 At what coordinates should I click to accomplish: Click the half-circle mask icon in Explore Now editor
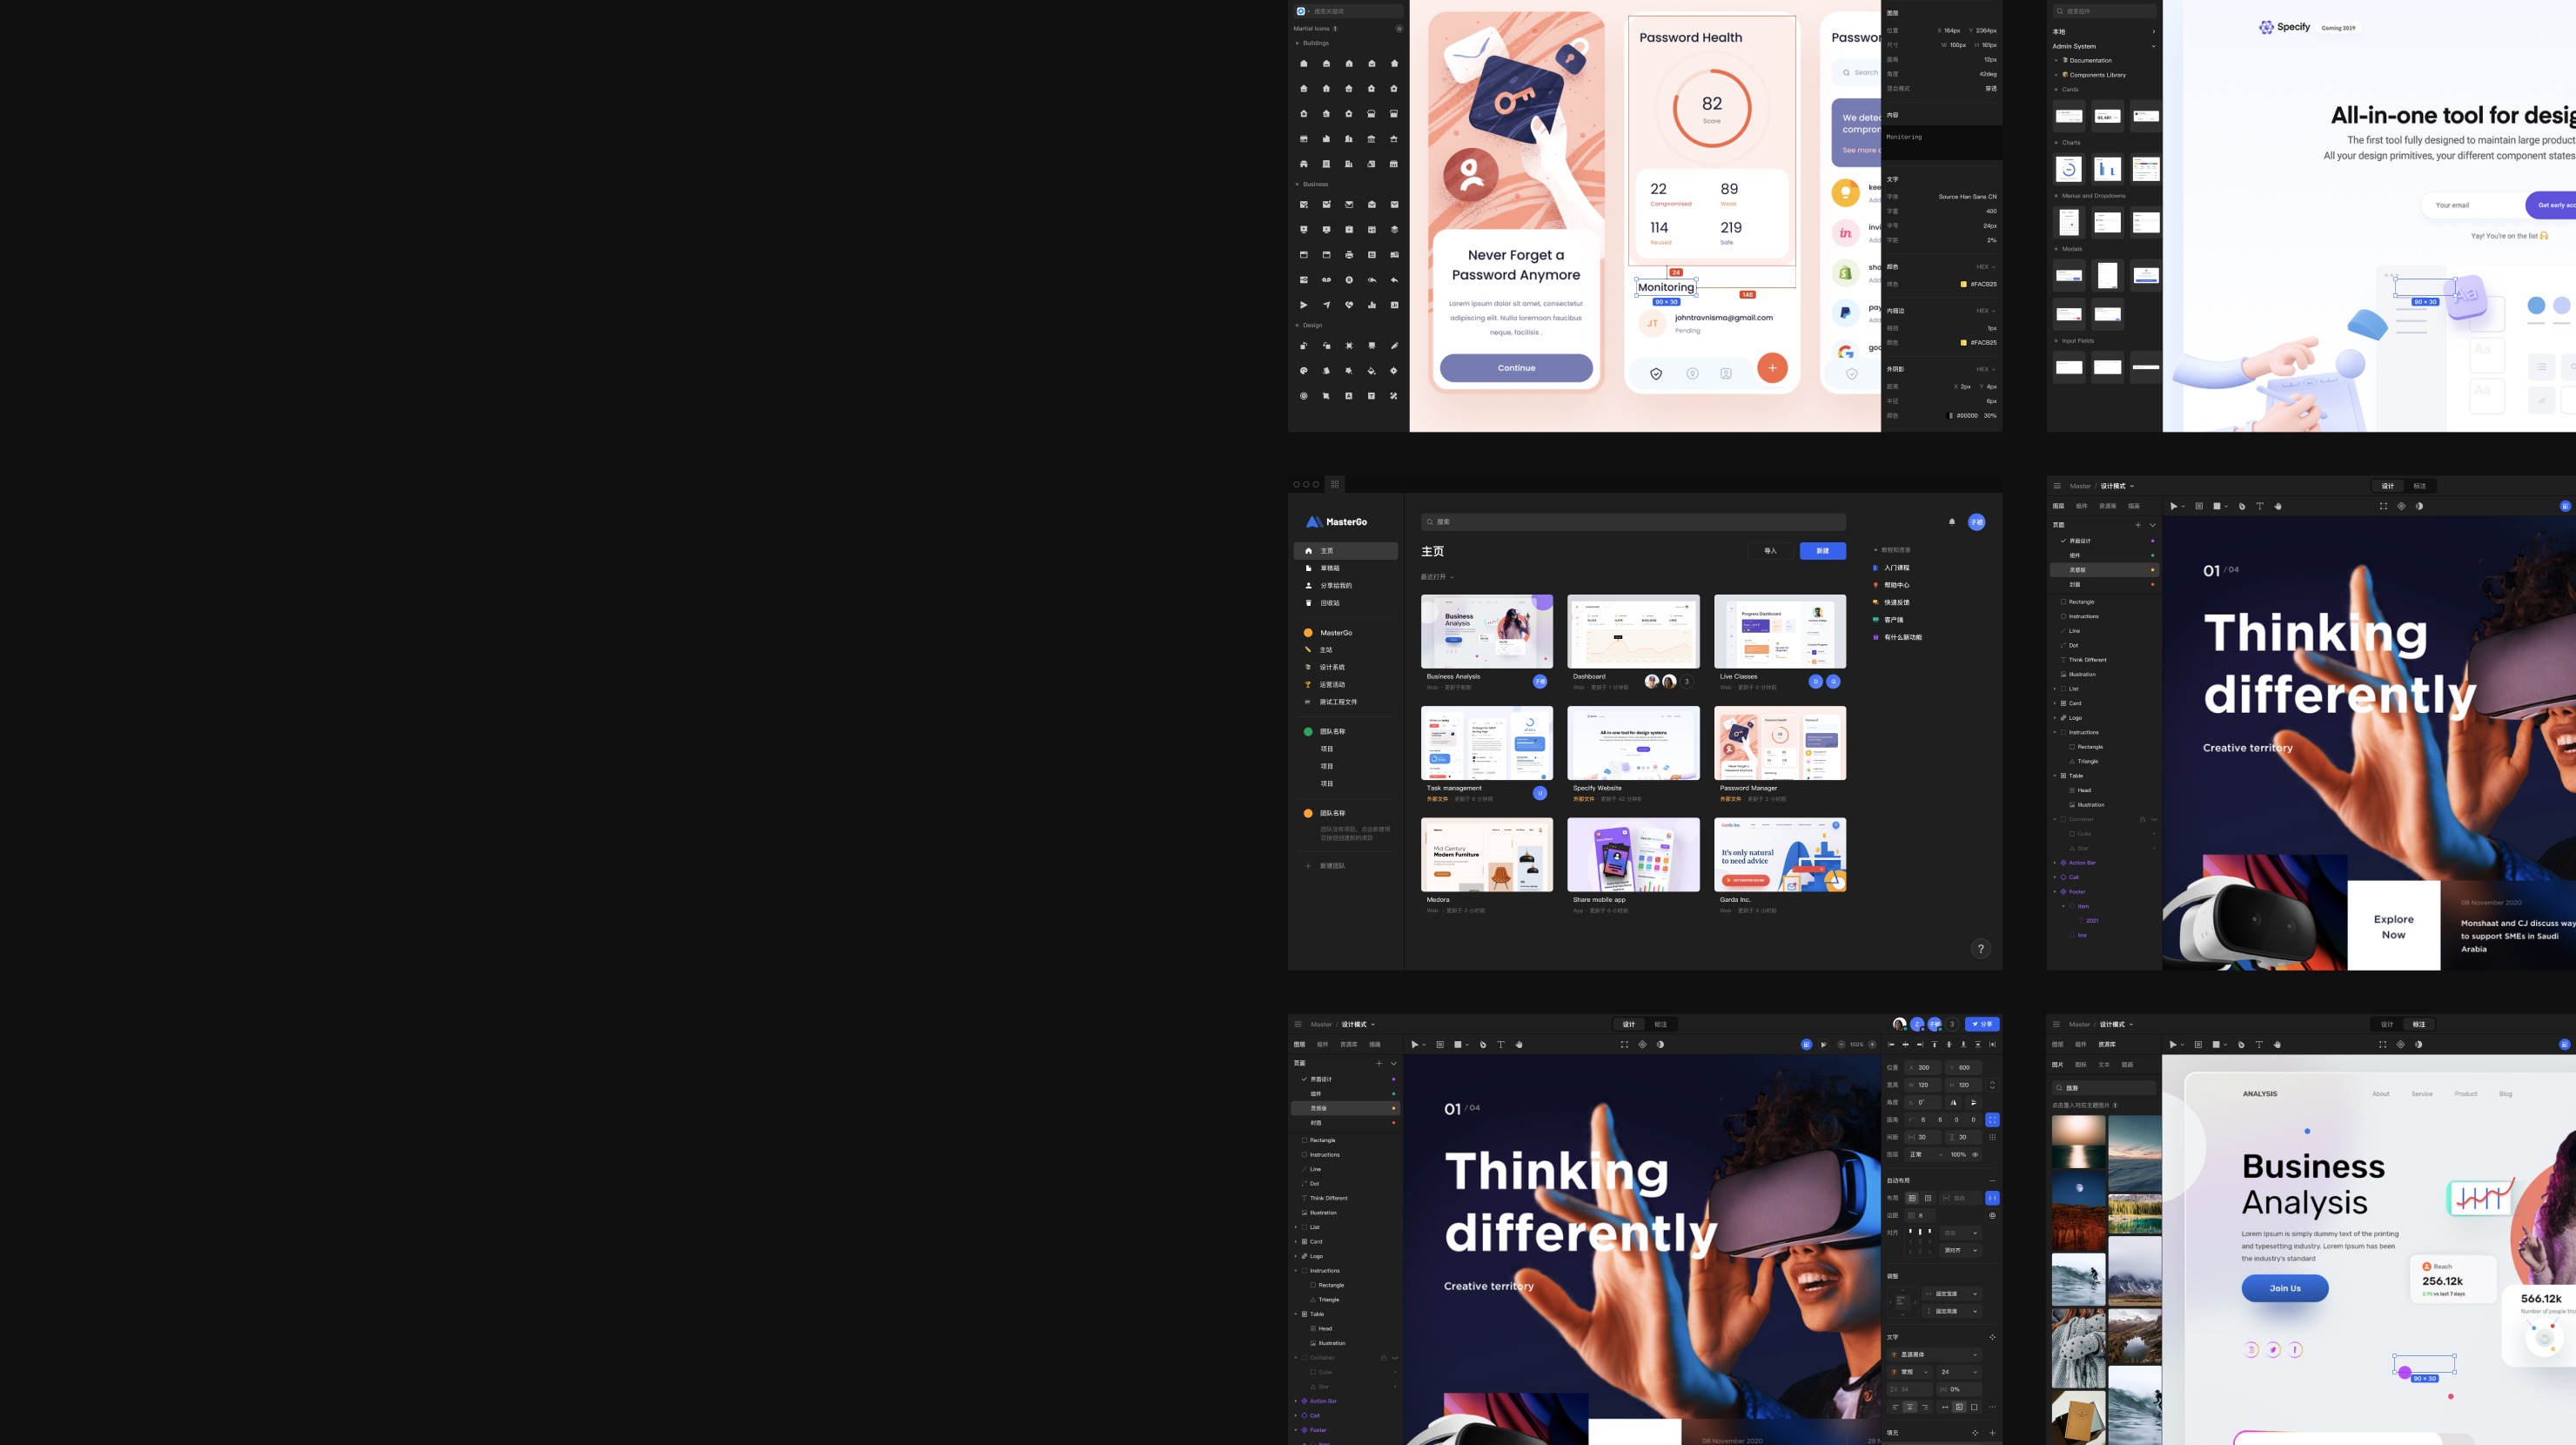tap(2419, 506)
